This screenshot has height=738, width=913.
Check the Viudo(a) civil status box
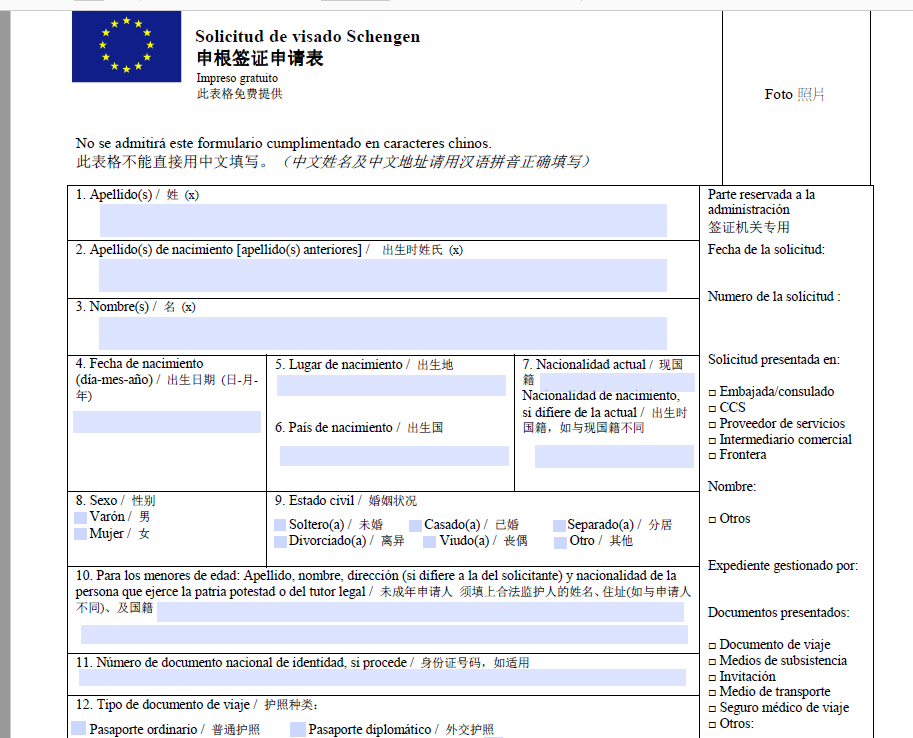click(x=430, y=542)
